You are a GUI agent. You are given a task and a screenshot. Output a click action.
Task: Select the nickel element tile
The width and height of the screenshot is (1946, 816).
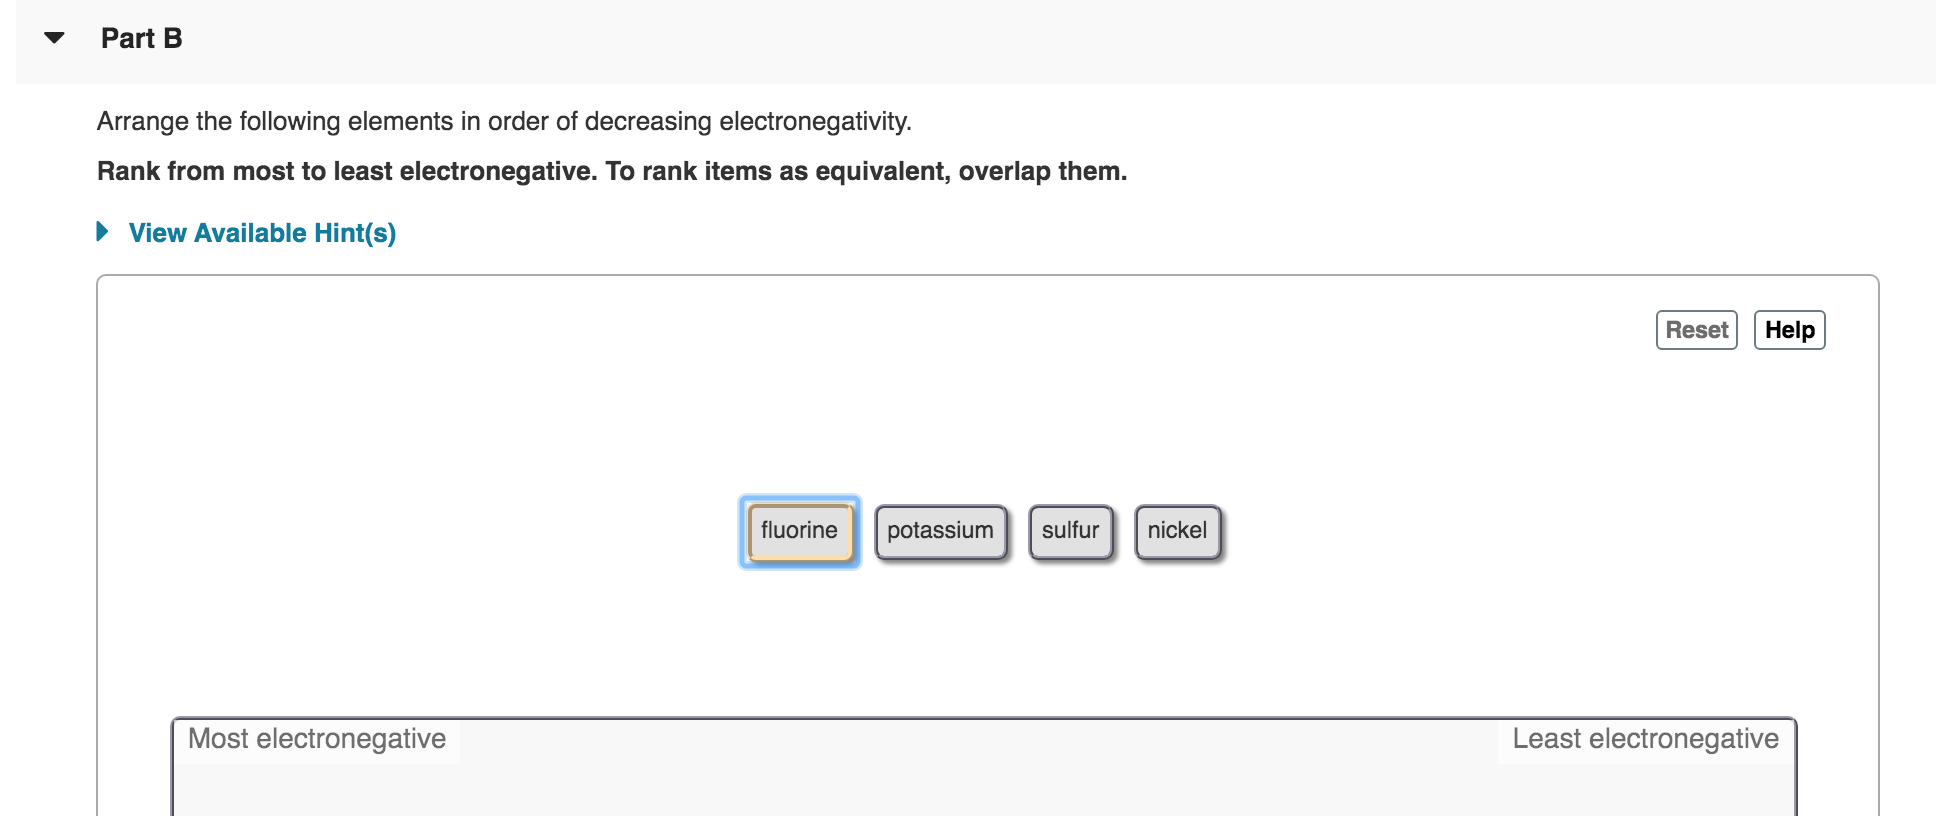coord(1177,531)
